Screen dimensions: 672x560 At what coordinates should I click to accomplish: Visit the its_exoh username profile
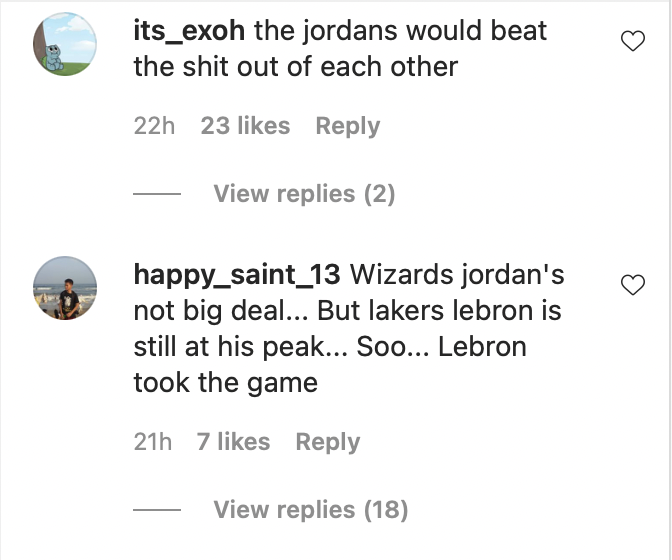point(189,31)
